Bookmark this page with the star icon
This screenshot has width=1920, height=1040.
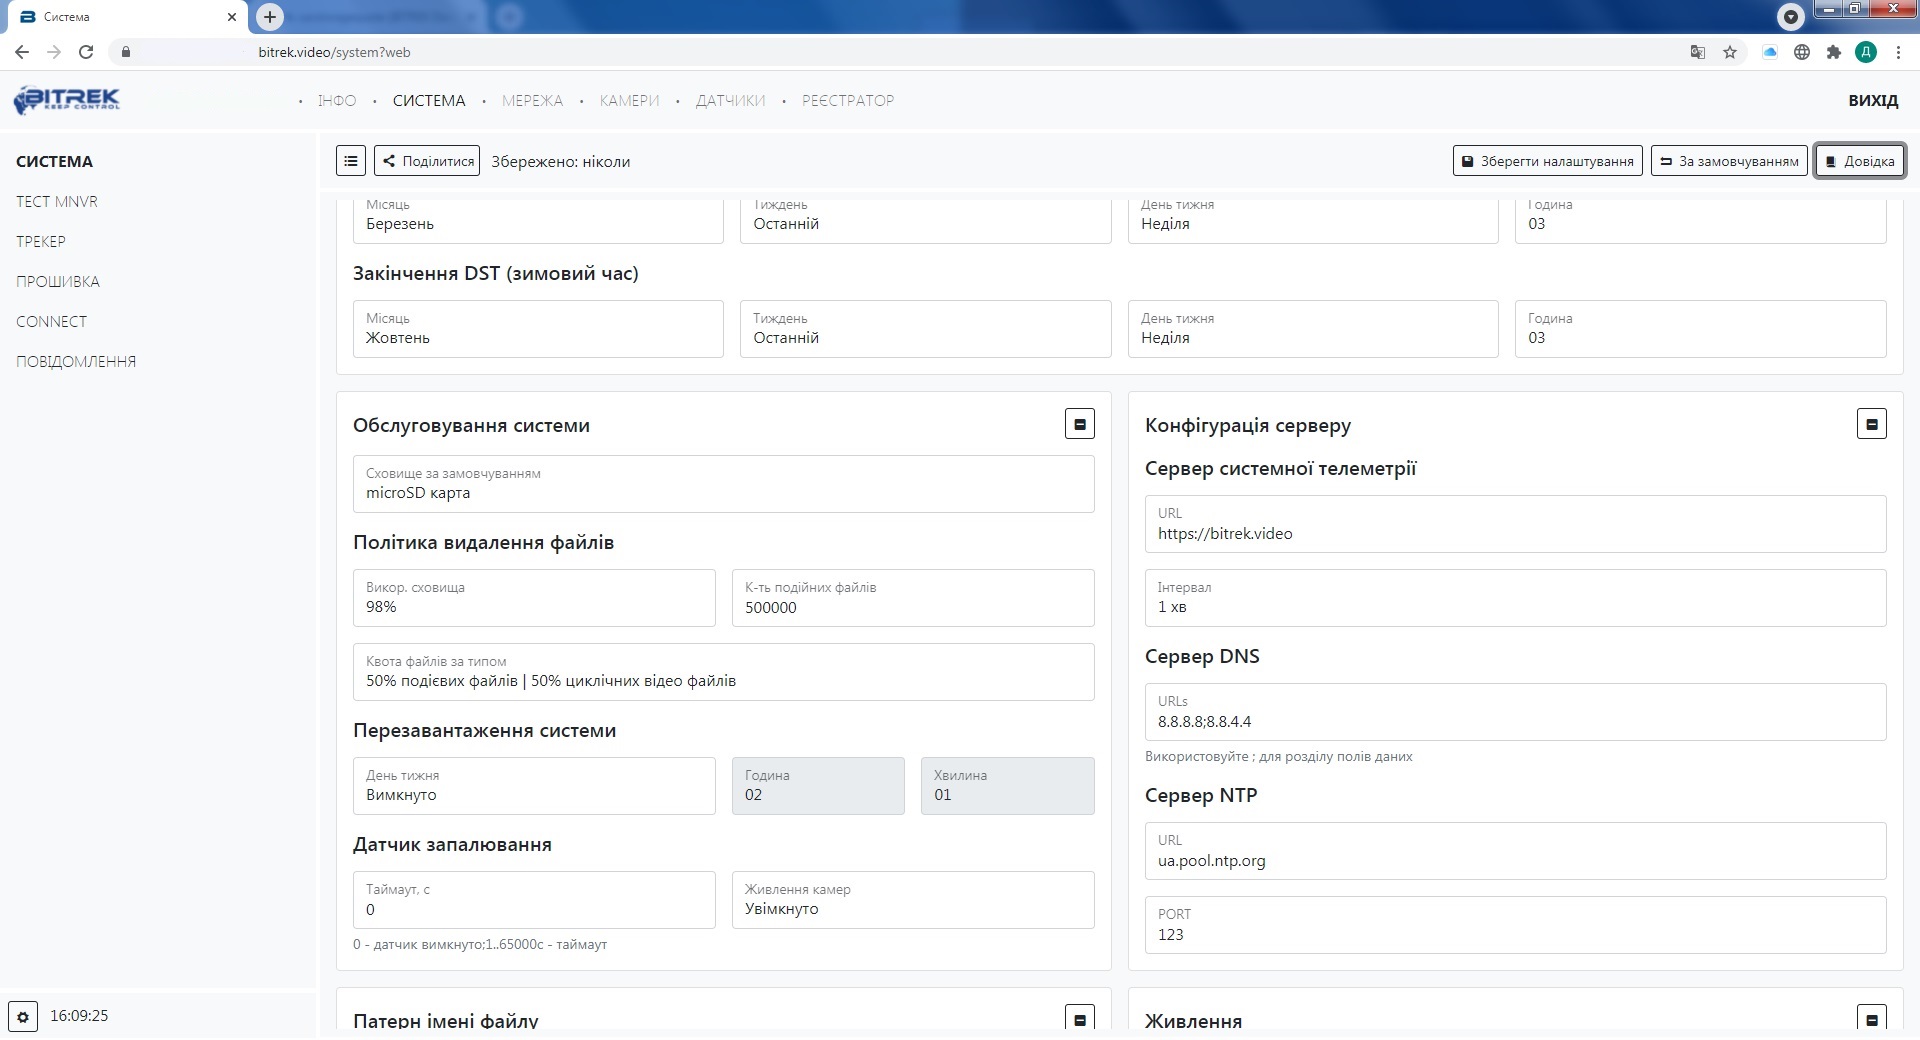point(1730,52)
